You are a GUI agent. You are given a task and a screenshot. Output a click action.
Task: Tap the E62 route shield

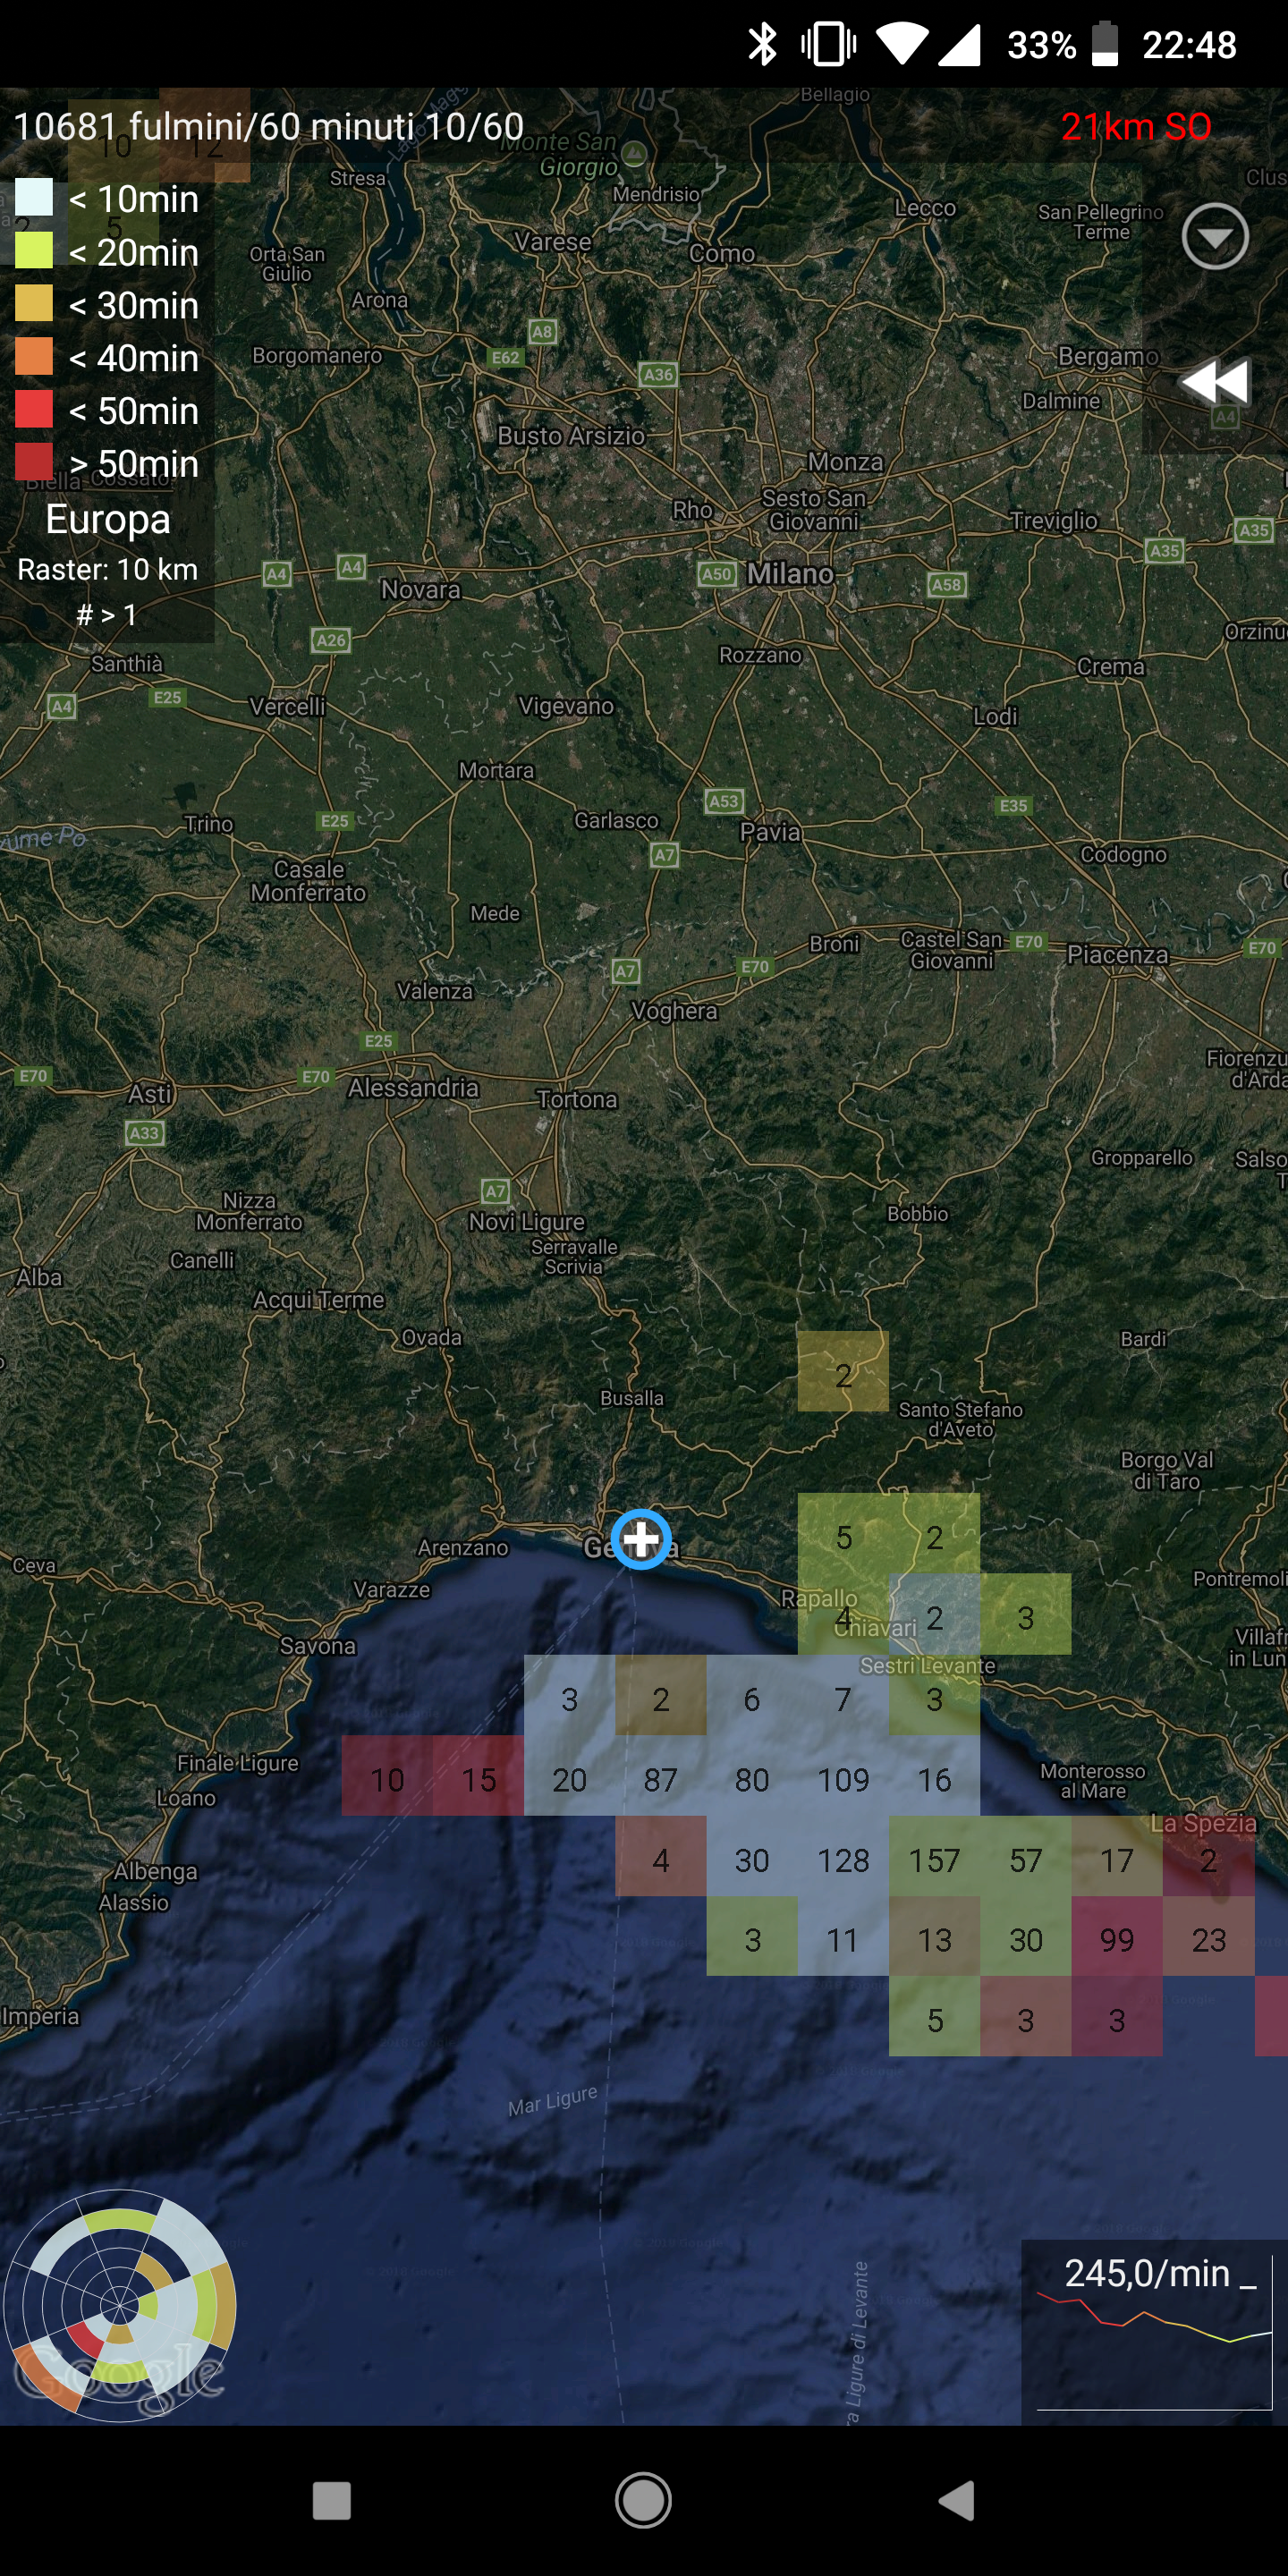coord(505,357)
